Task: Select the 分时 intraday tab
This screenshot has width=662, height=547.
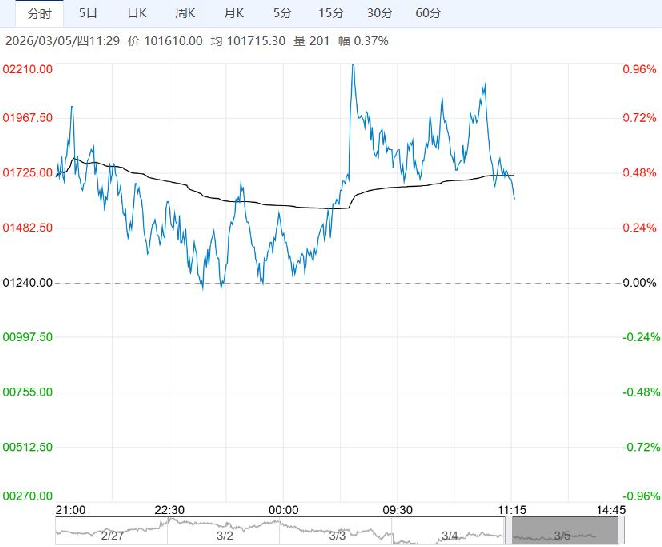Action: [x=39, y=13]
